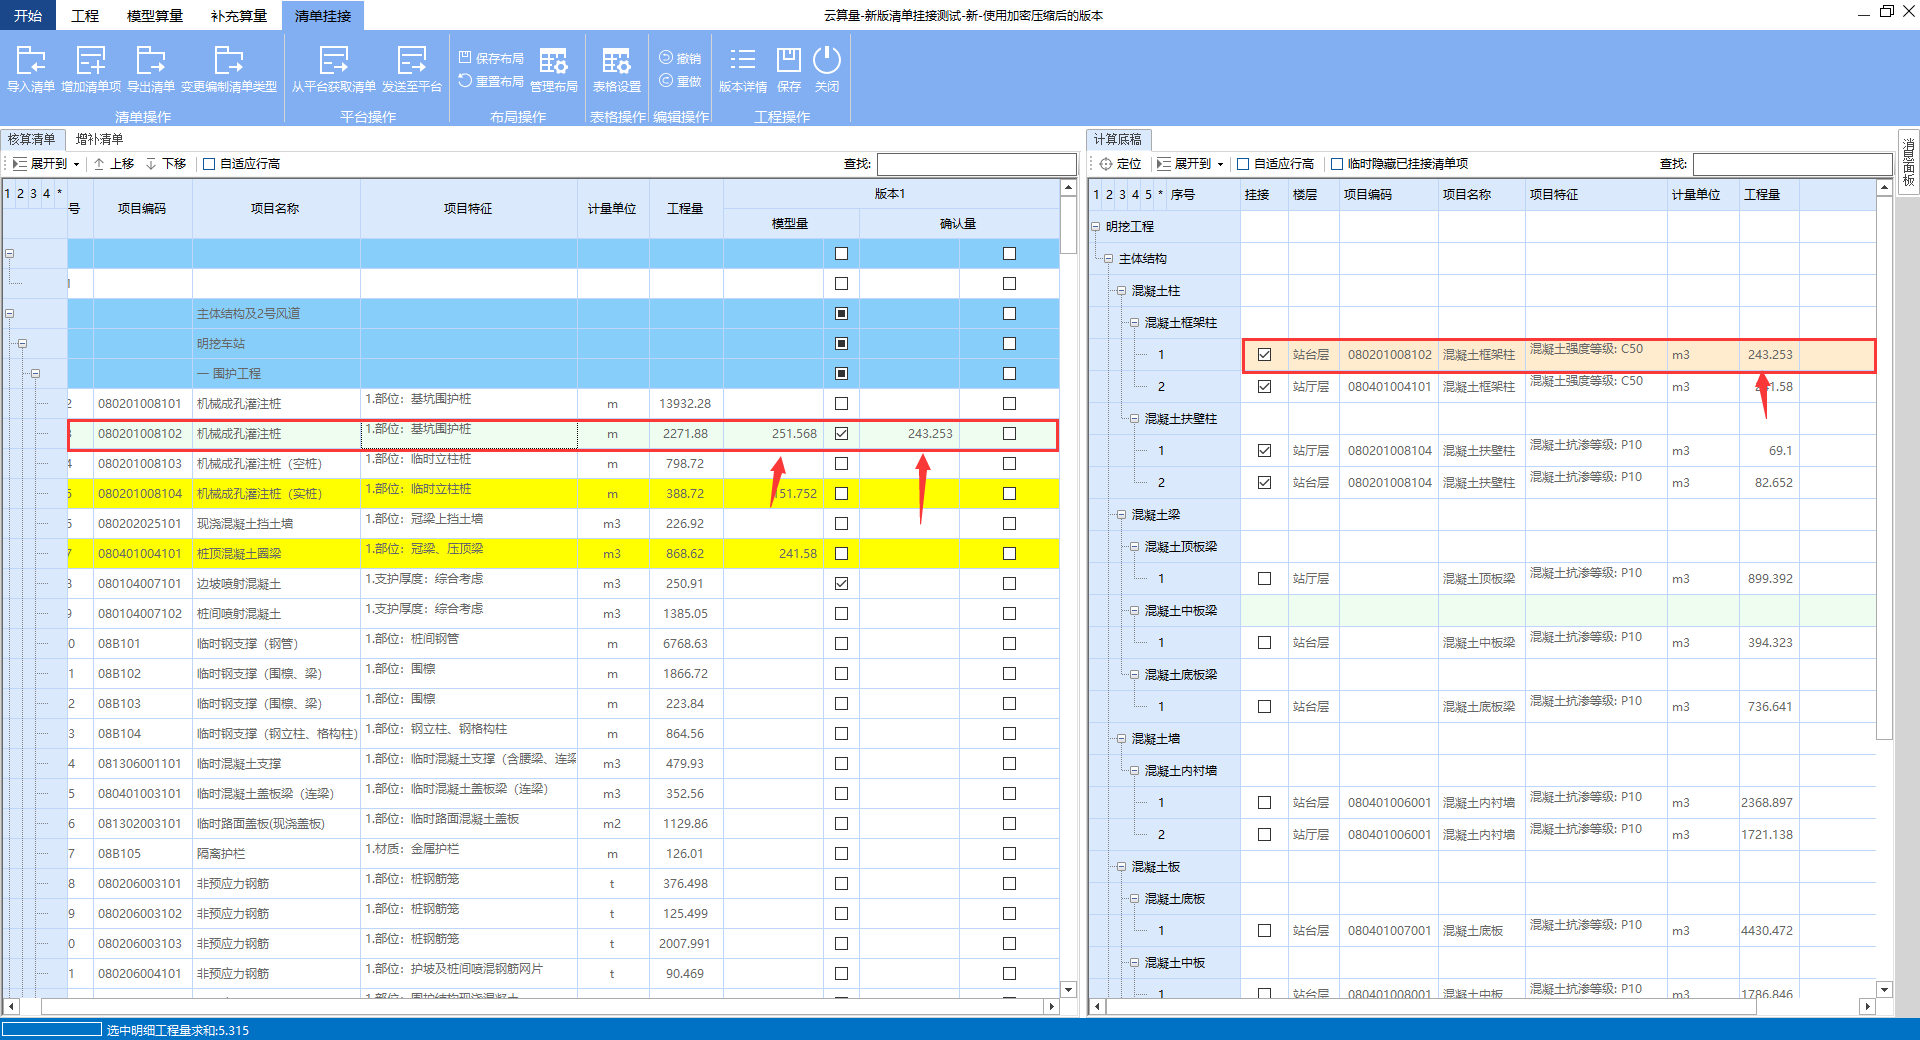Collapse the 混凝土梁 tree node
This screenshot has width=1920, height=1040.
[x=1121, y=514]
